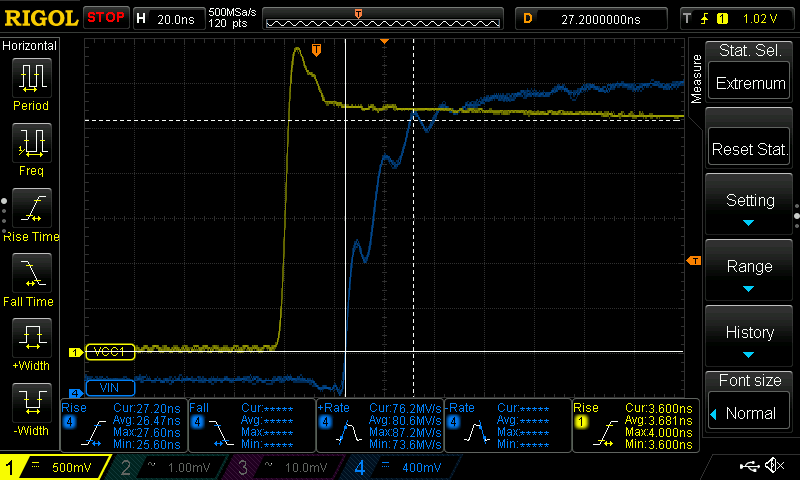Viewport: 800px width, 480px height.
Task: Click +Rate Max:87.2MV/s value
Action: (405, 433)
